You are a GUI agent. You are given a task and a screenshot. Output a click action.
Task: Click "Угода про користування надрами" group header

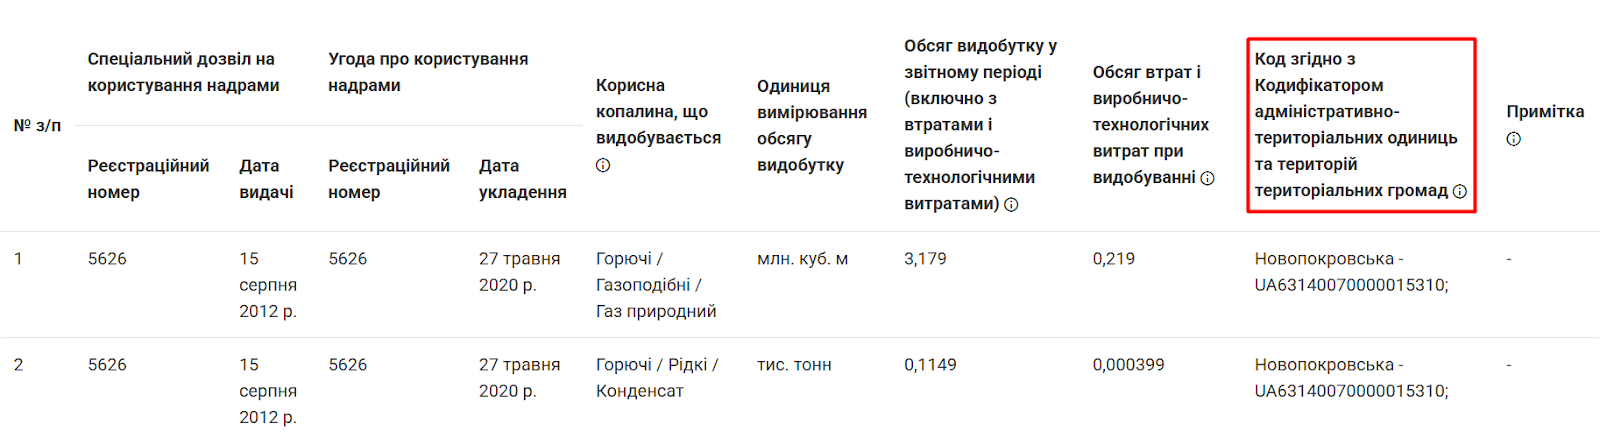point(428,72)
